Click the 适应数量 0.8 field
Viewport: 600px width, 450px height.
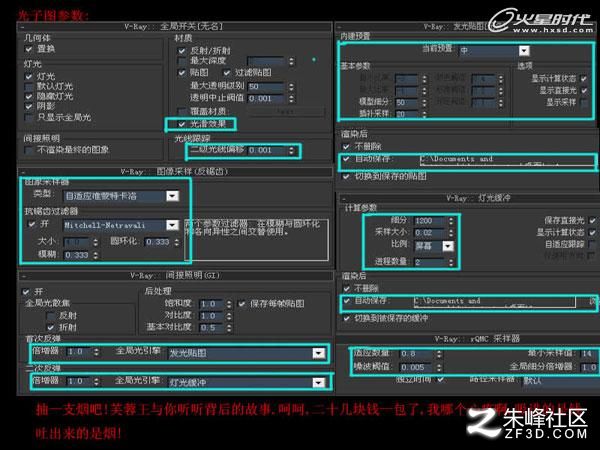coord(416,354)
